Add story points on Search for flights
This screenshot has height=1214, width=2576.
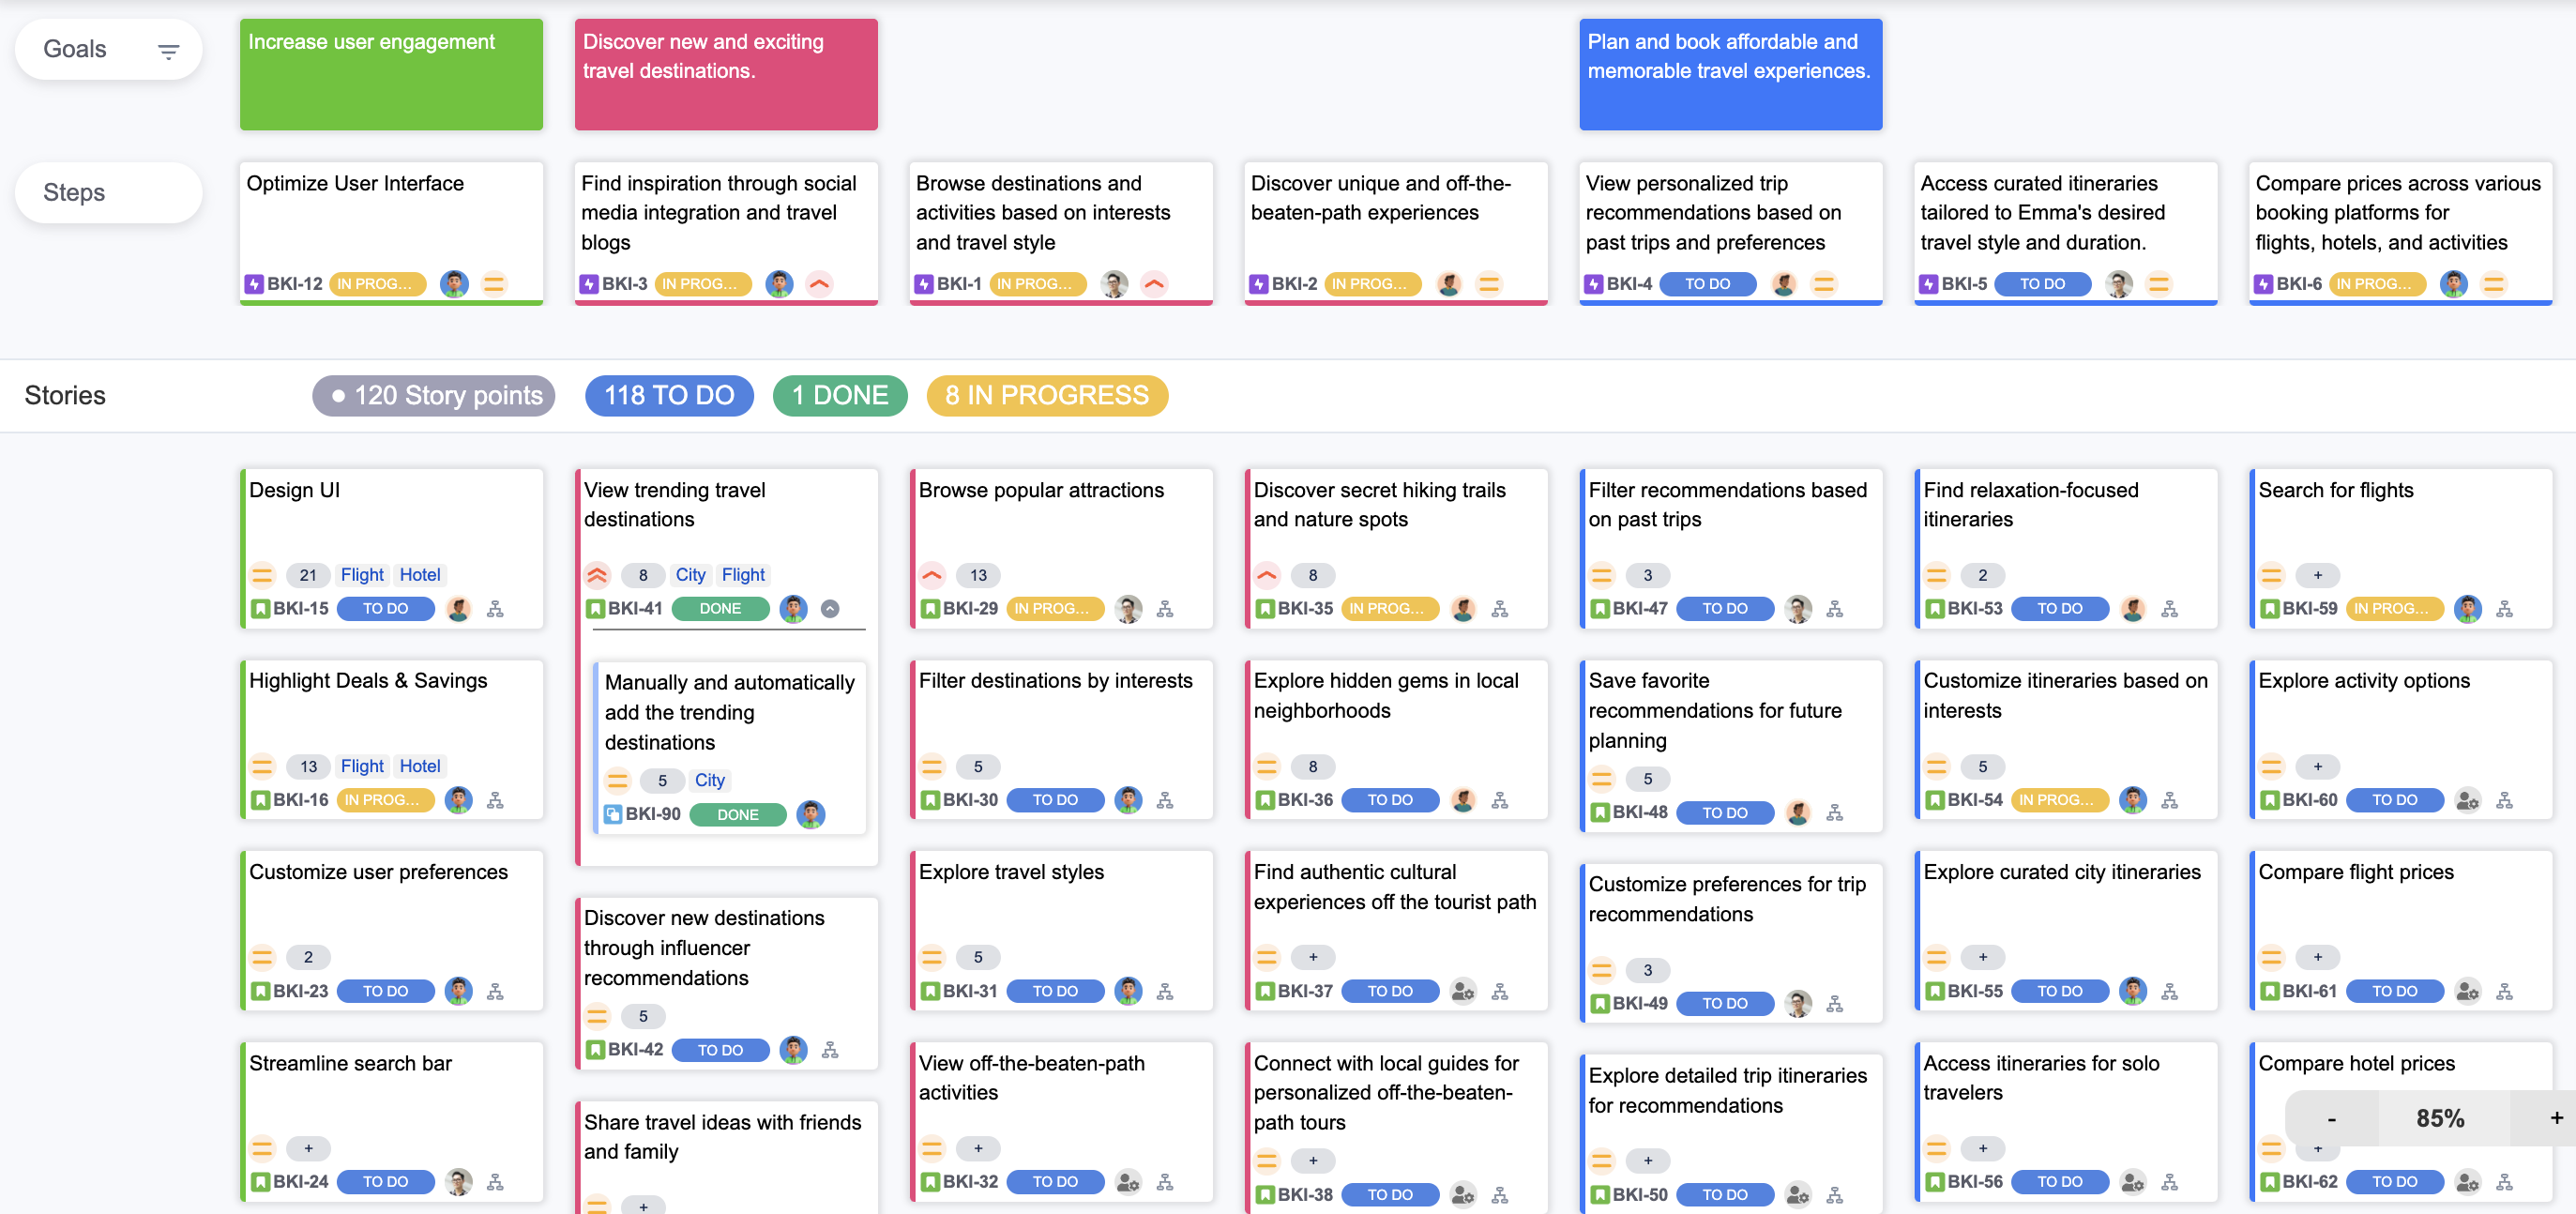tap(2317, 575)
